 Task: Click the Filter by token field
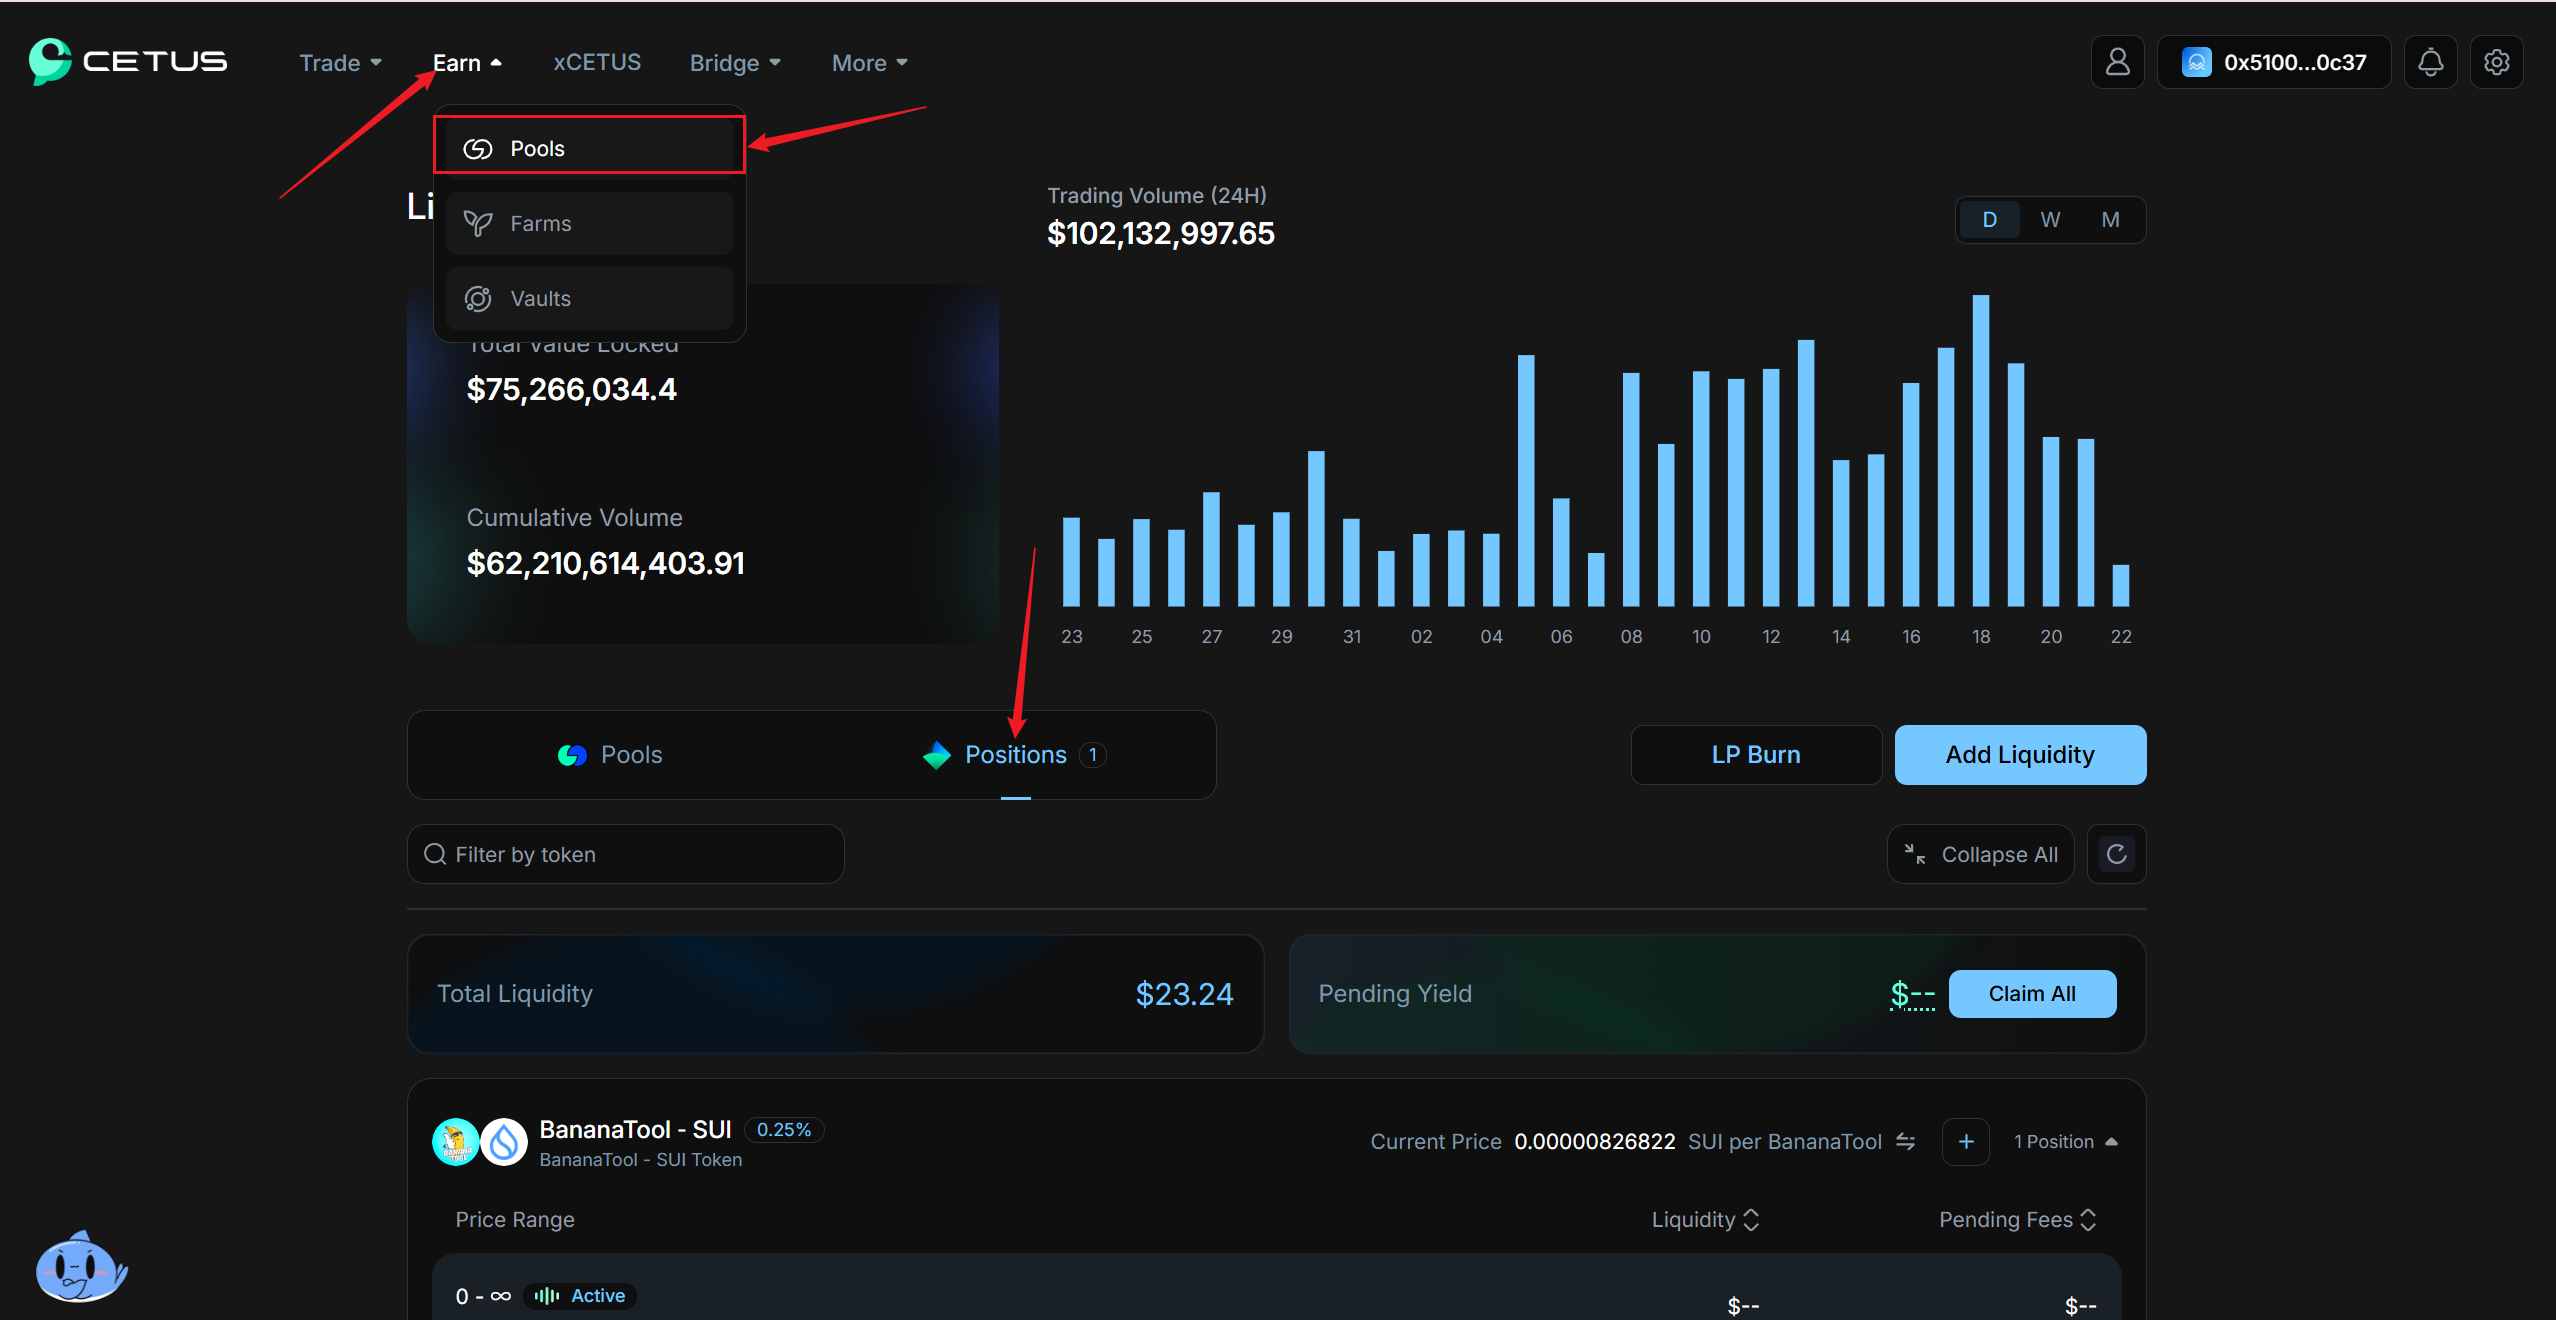click(625, 854)
